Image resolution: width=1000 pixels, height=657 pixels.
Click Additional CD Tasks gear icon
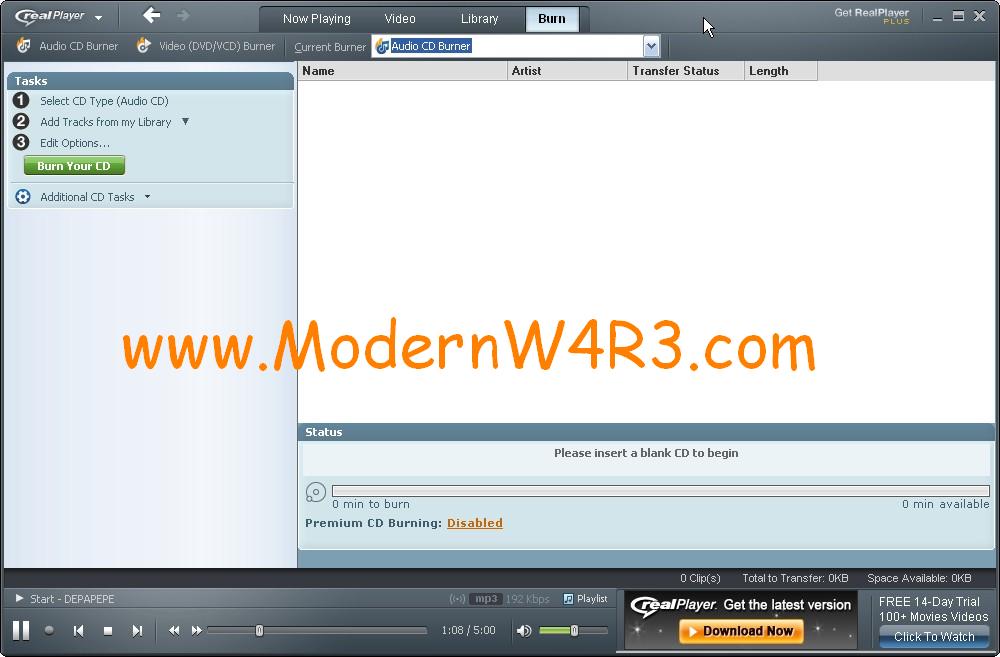(23, 196)
